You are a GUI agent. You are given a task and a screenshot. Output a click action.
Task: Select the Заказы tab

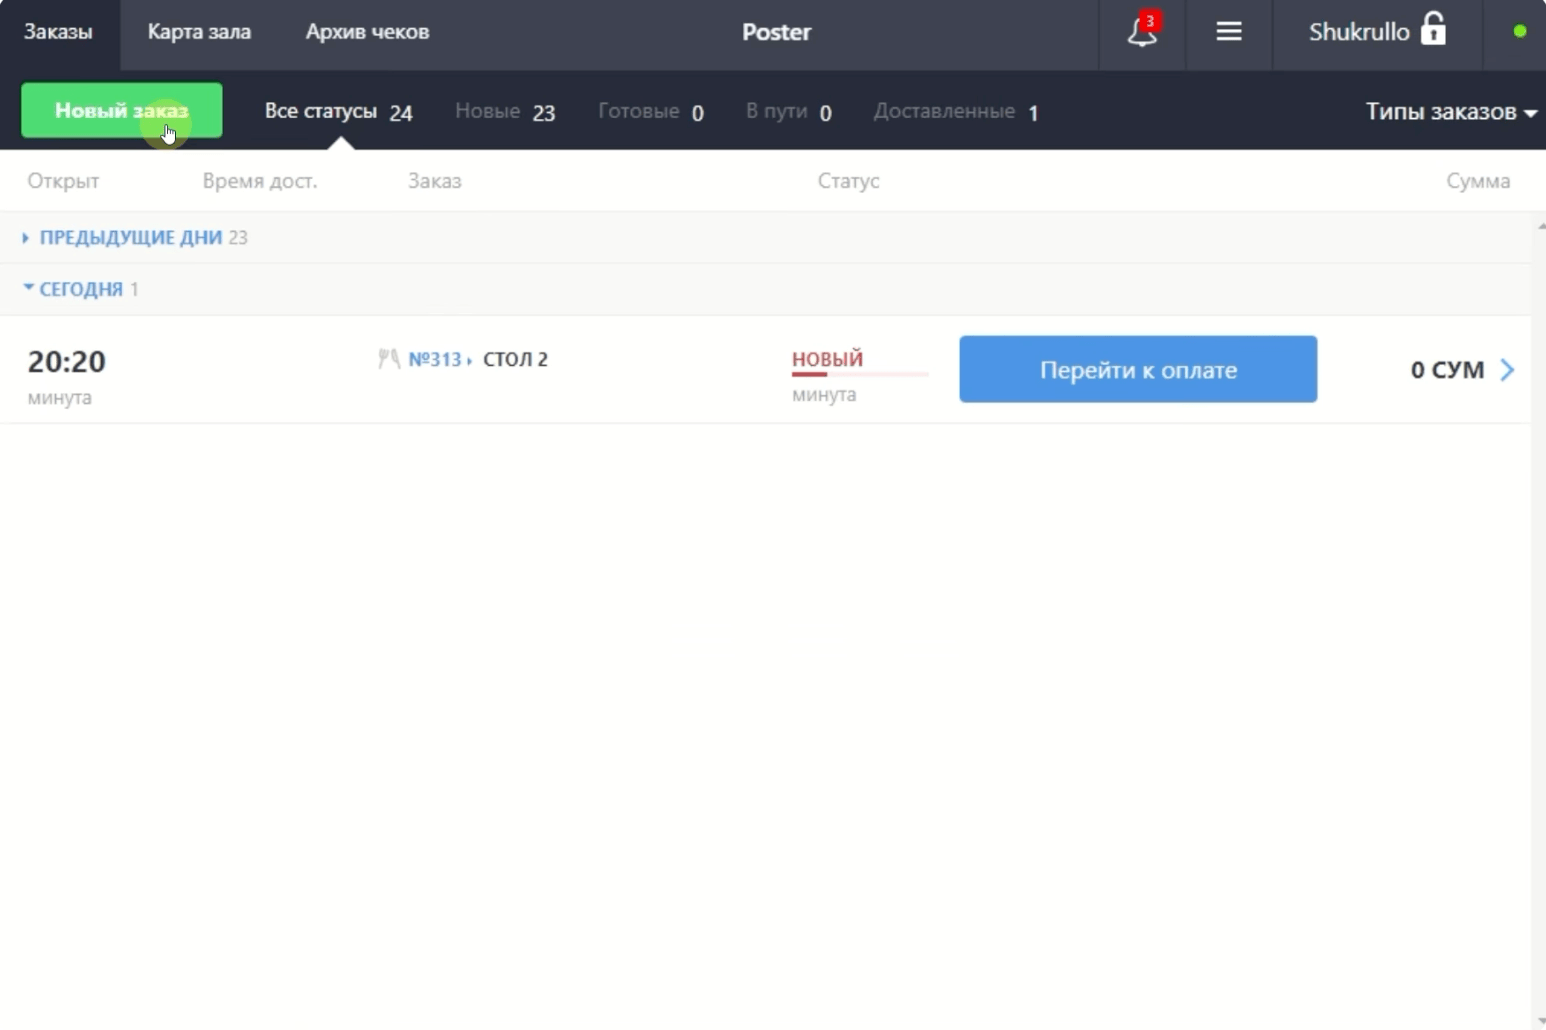pos(58,32)
